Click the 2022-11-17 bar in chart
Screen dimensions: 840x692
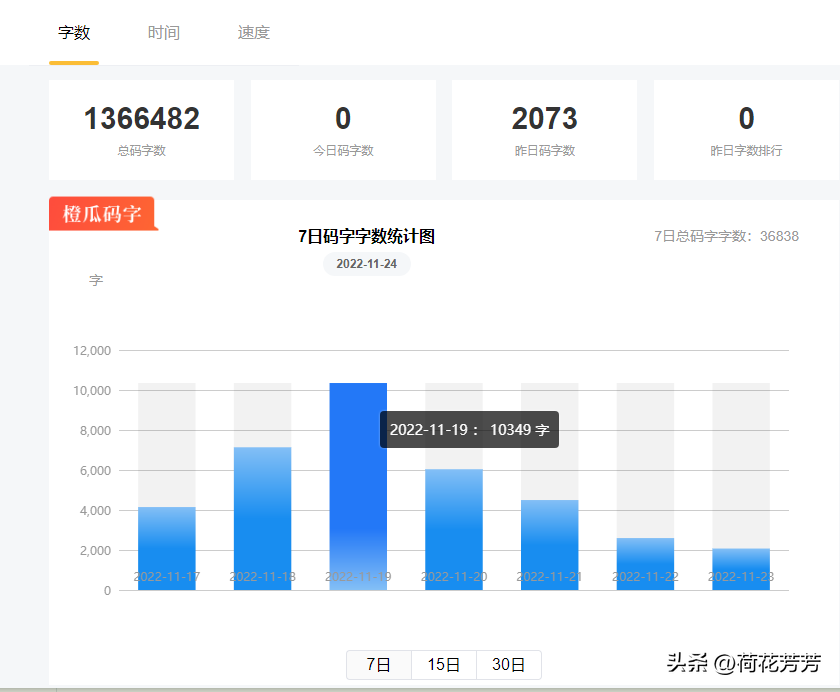[x=167, y=548]
